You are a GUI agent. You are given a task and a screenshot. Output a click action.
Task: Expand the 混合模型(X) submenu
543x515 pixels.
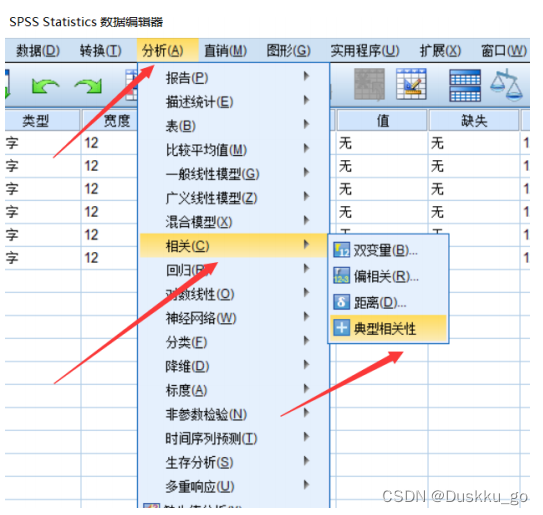234,222
